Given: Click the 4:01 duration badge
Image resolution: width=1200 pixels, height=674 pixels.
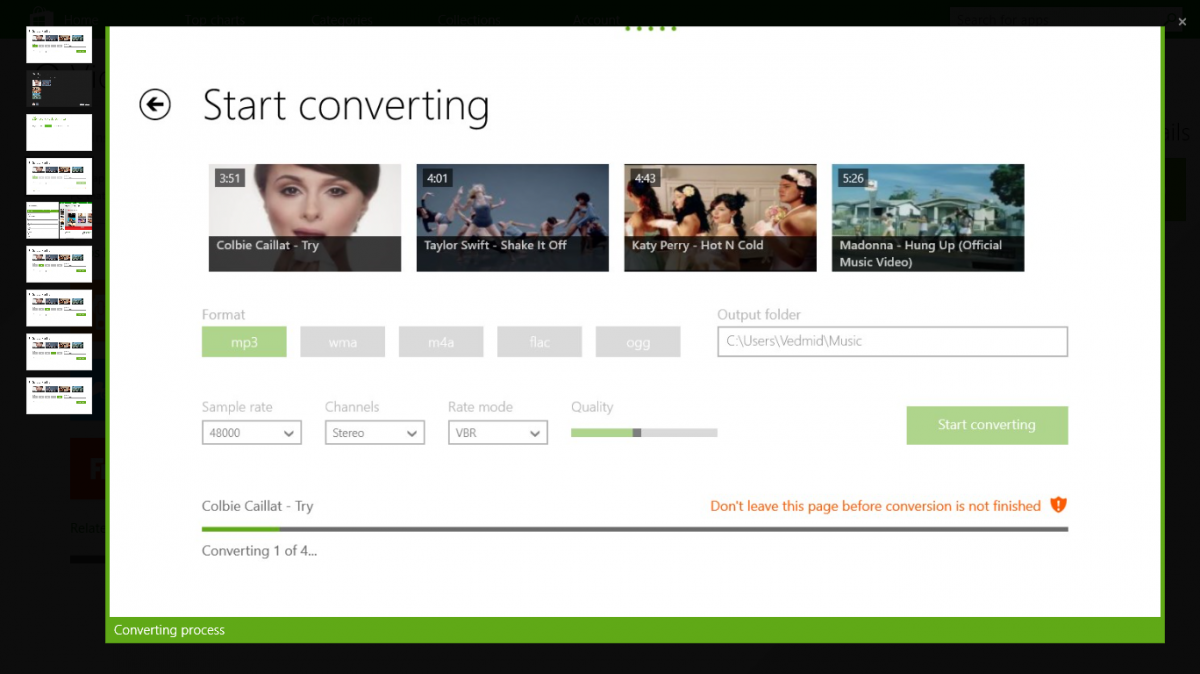Looking at the screenshot, I should [438, 178].
